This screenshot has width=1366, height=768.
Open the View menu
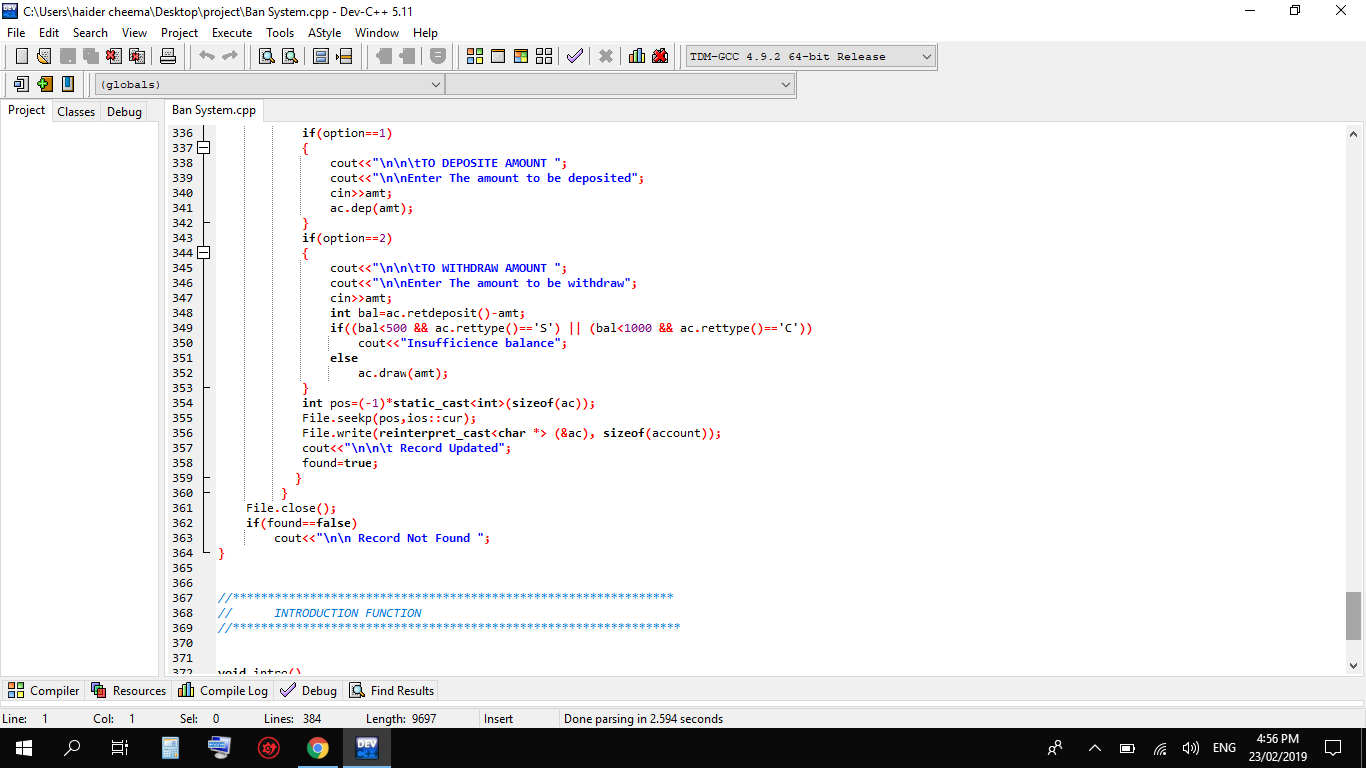134,32
